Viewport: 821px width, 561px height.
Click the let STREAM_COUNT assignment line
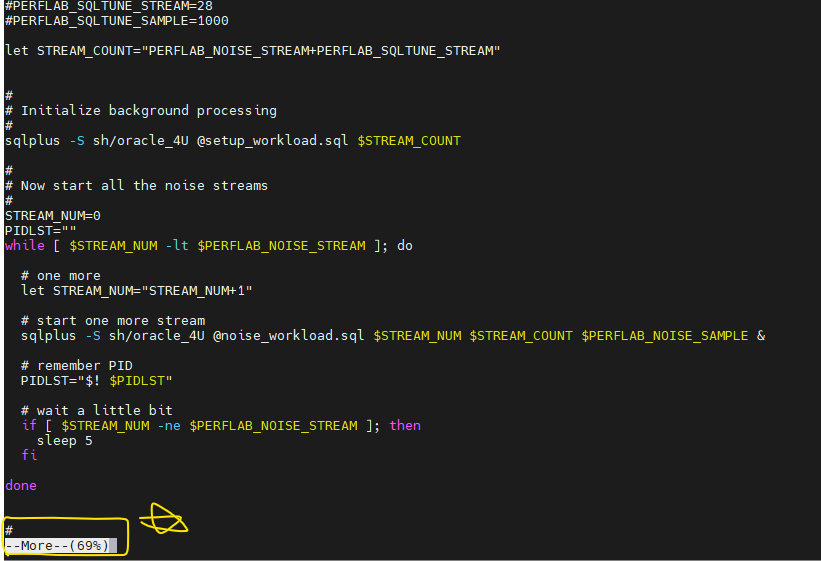point(252,51)
